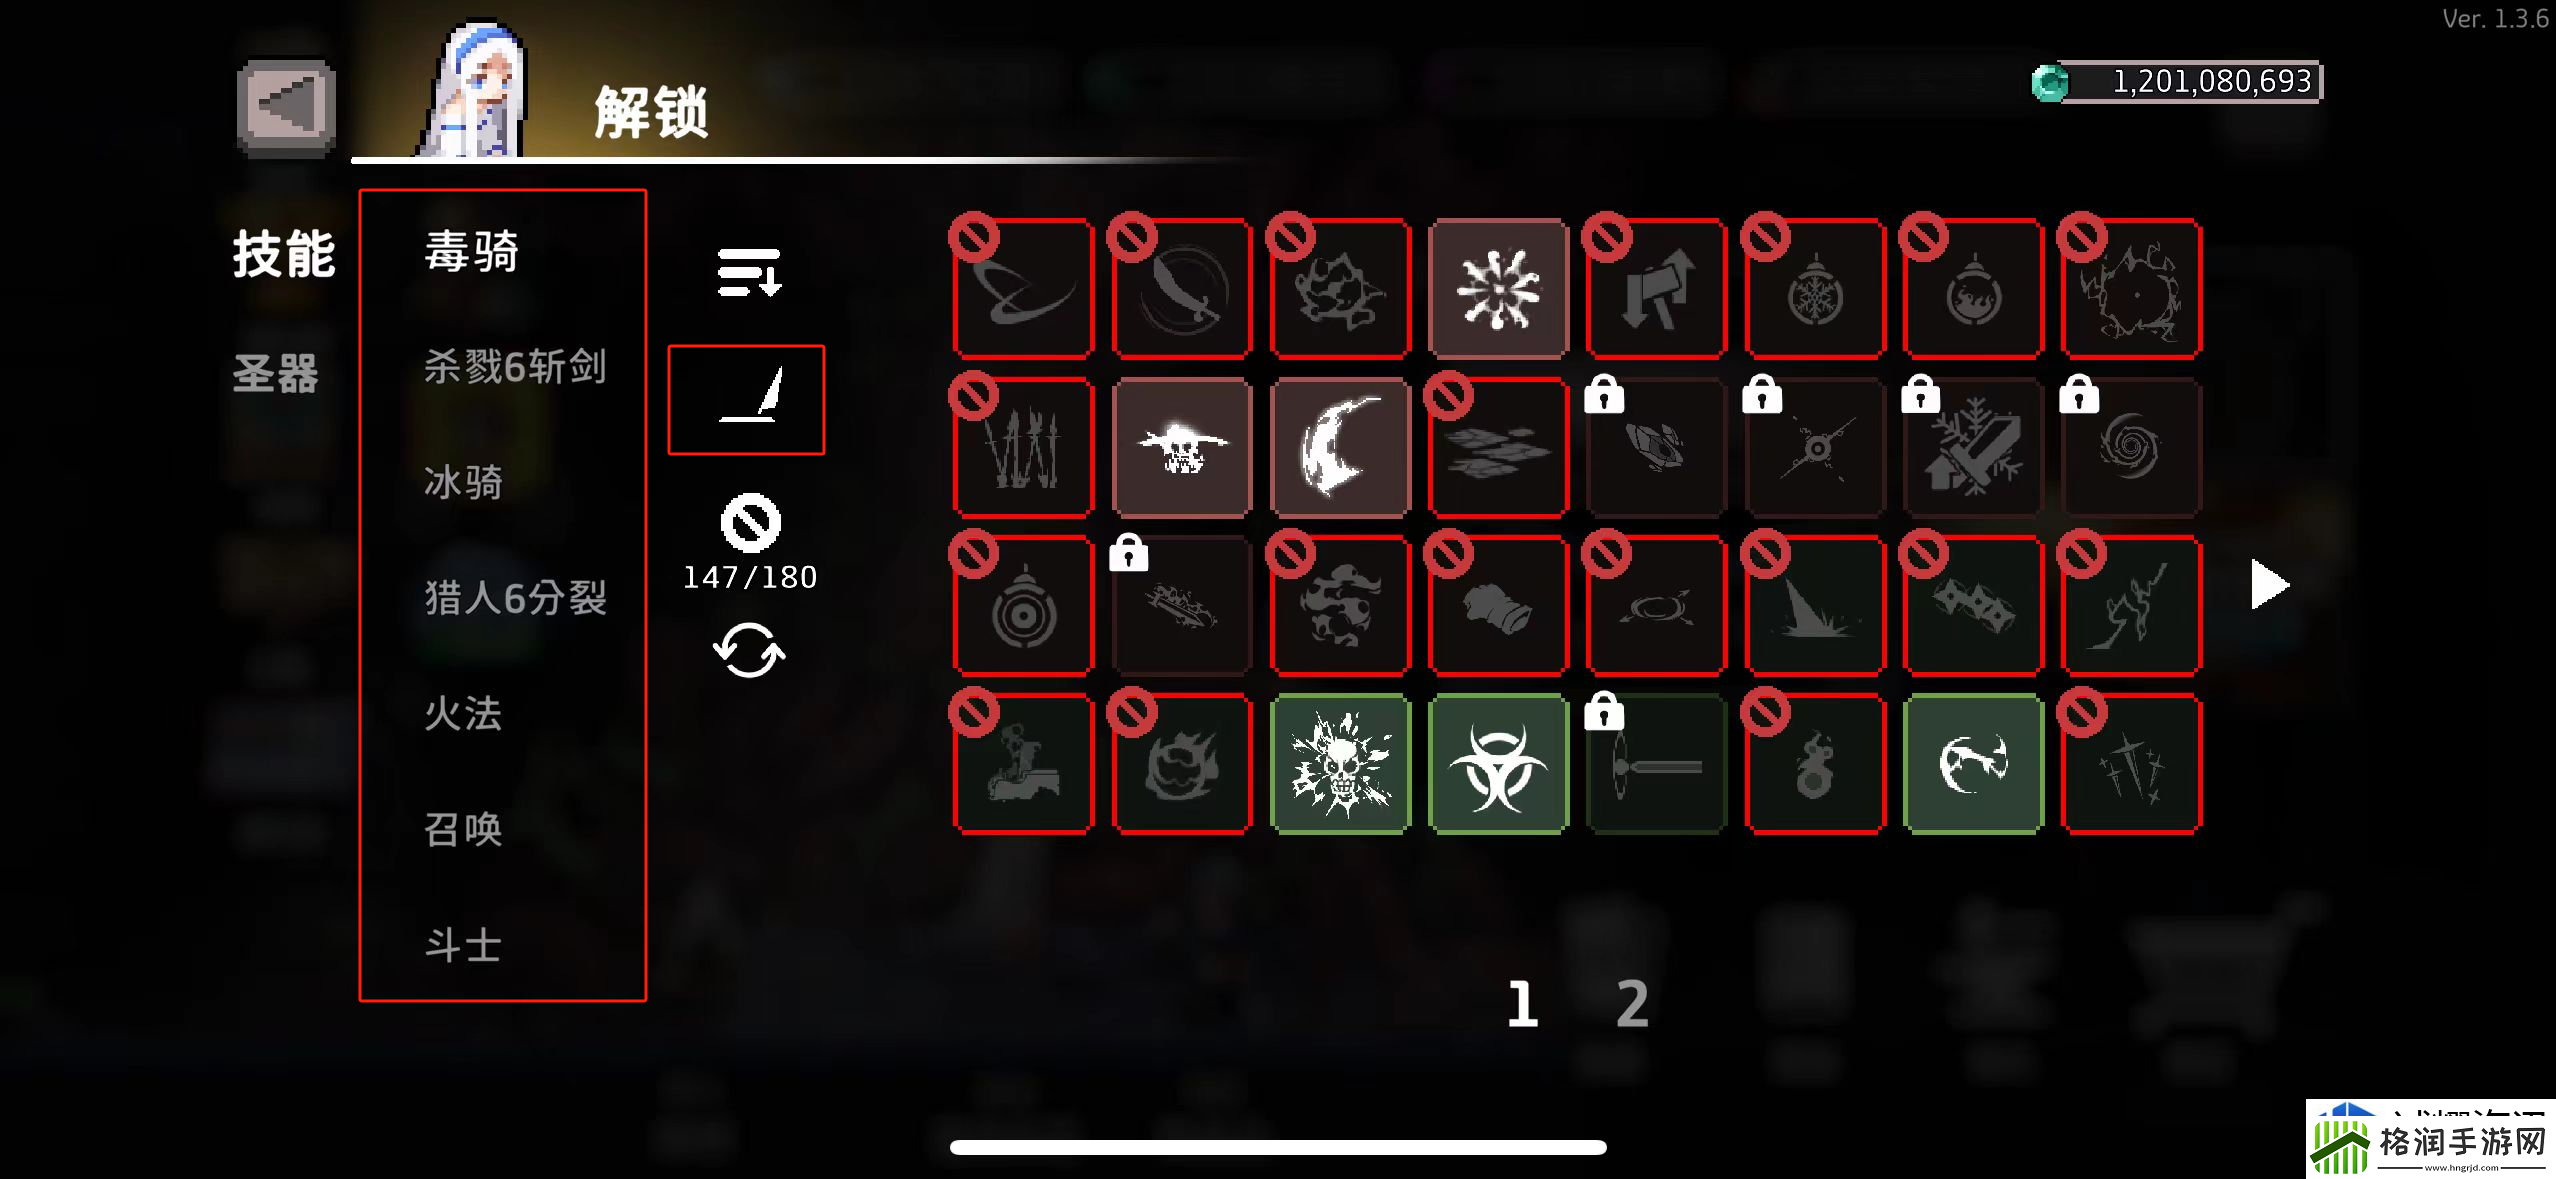
Task: Open the sort order options
Action: click(749, 272)
